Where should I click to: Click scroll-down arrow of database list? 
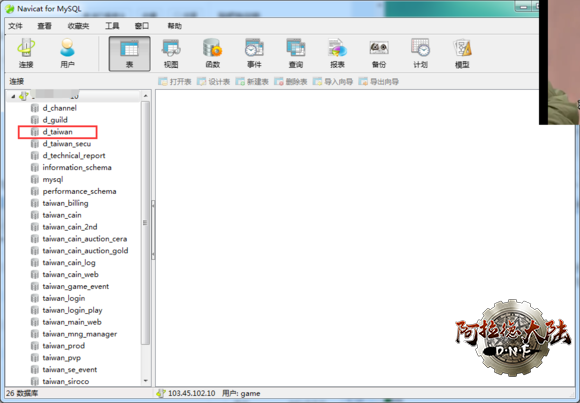tap(146, 380)
